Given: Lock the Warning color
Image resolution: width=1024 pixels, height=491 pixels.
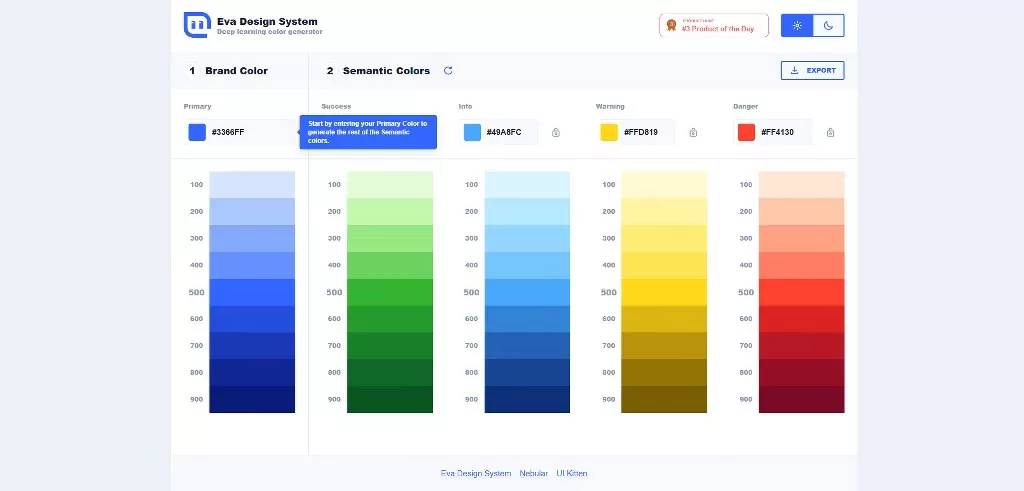Looking at the screenshot, I should click(x=693, y=133).
